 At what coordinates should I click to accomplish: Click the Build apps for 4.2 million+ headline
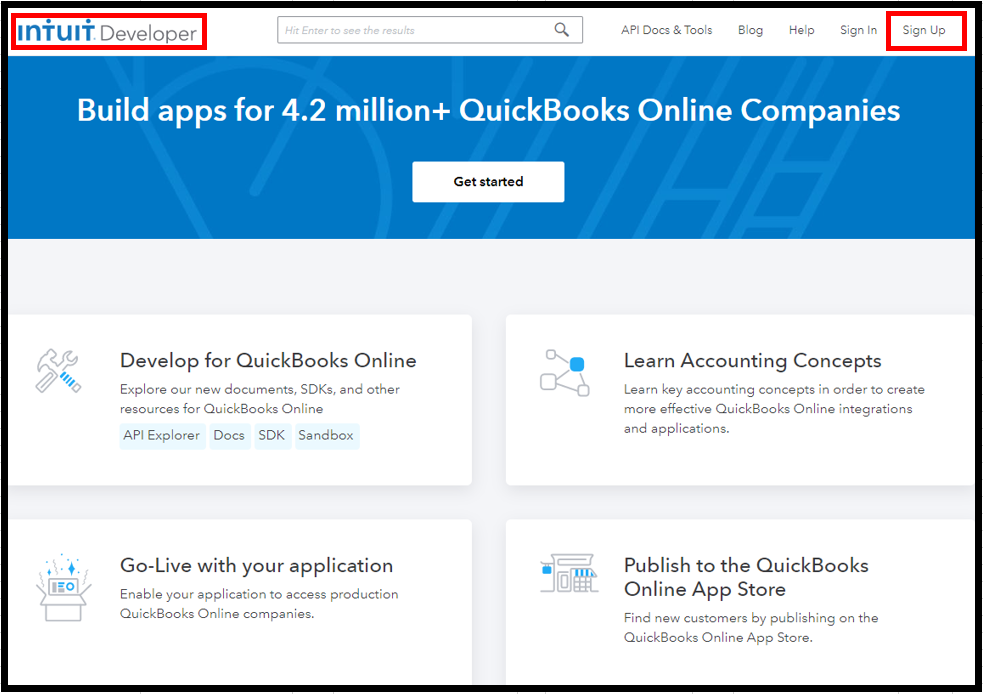coord(488,110)
